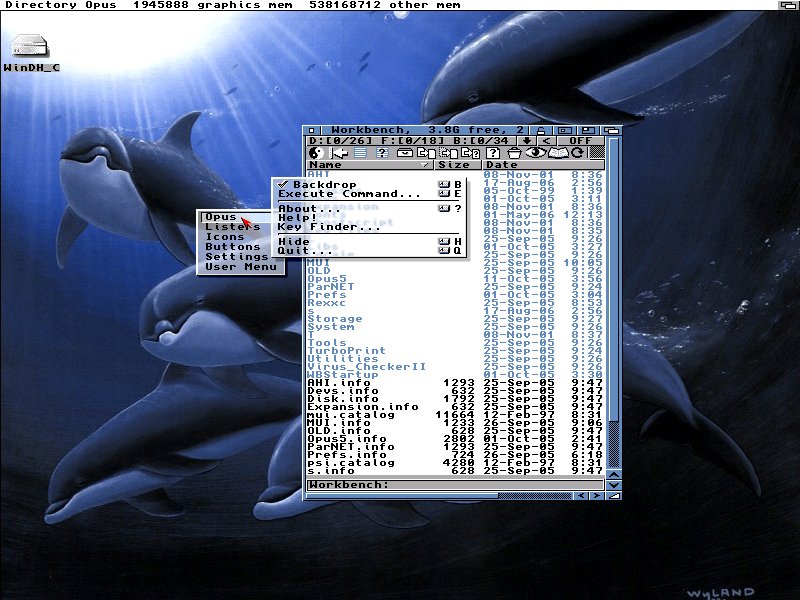Select the TurboPrint directory entry

coord(455,351)
